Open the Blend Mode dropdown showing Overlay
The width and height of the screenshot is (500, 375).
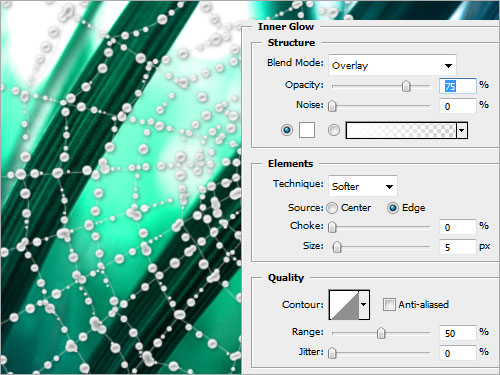[x=392, y=65]
